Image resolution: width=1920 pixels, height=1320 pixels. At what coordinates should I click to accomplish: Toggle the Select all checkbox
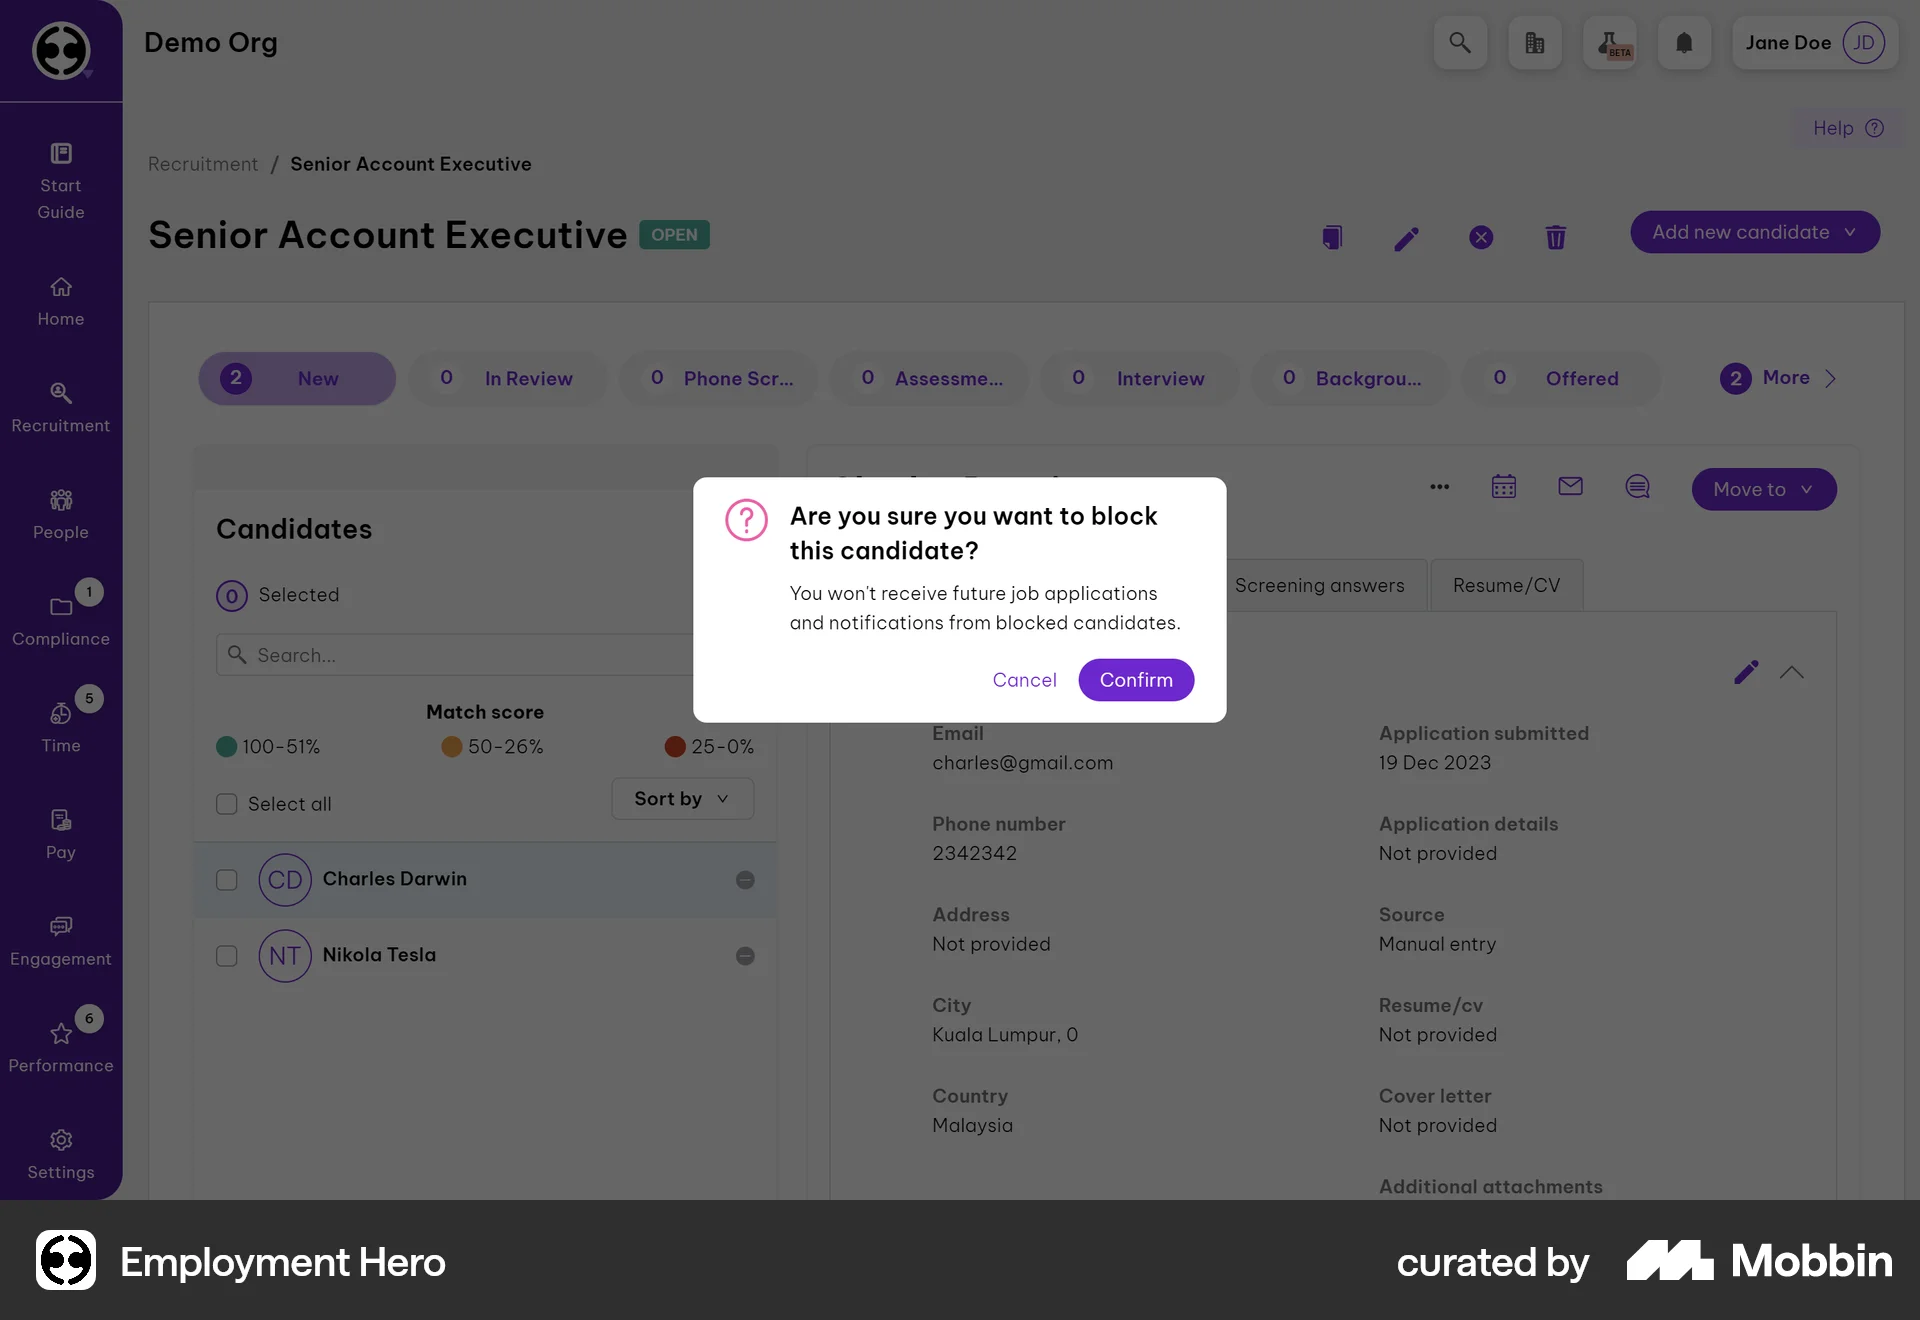227,803
